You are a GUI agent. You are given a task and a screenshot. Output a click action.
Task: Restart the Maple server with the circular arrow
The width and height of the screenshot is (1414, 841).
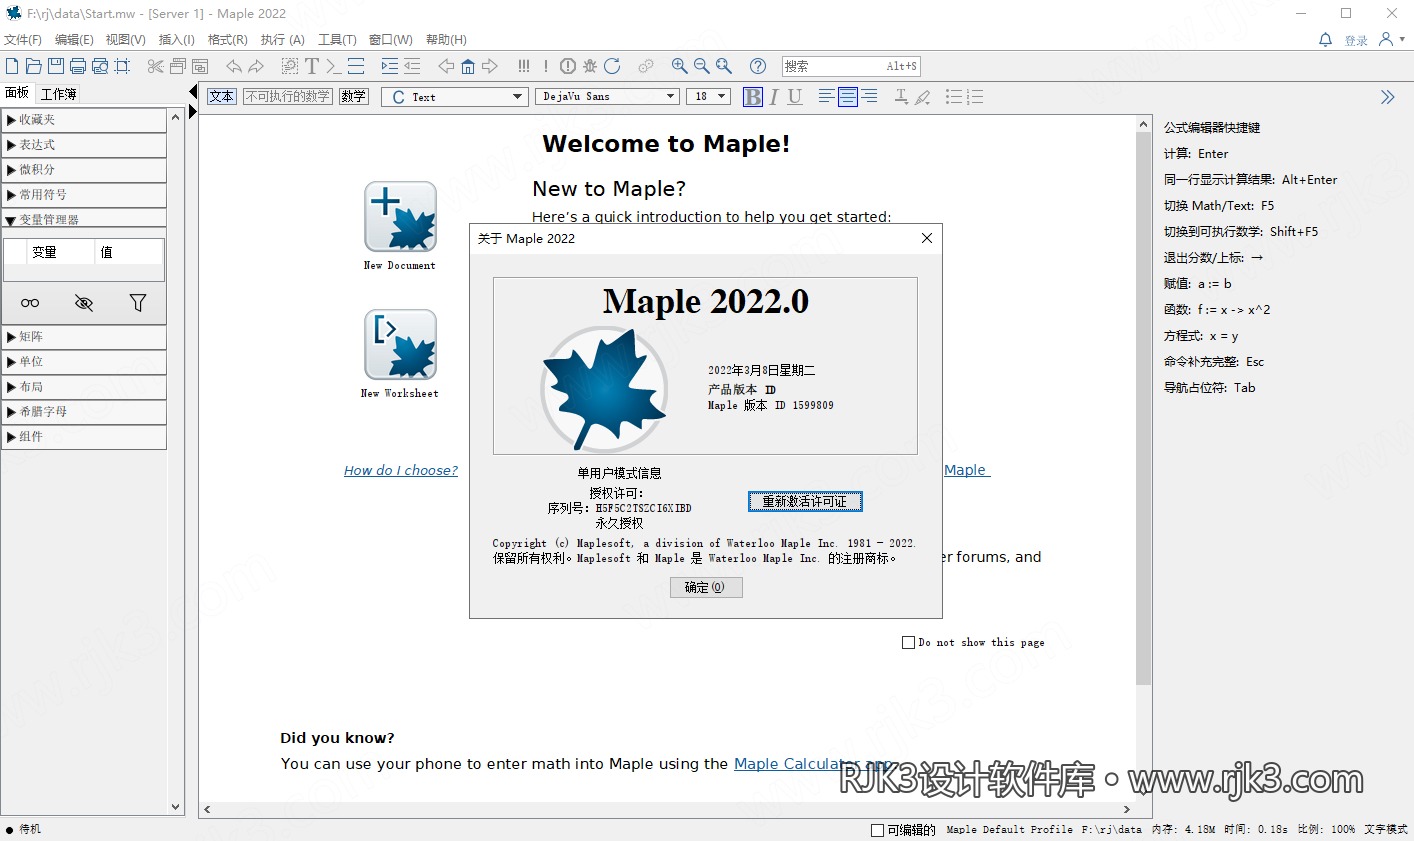[x=612, y=66]
